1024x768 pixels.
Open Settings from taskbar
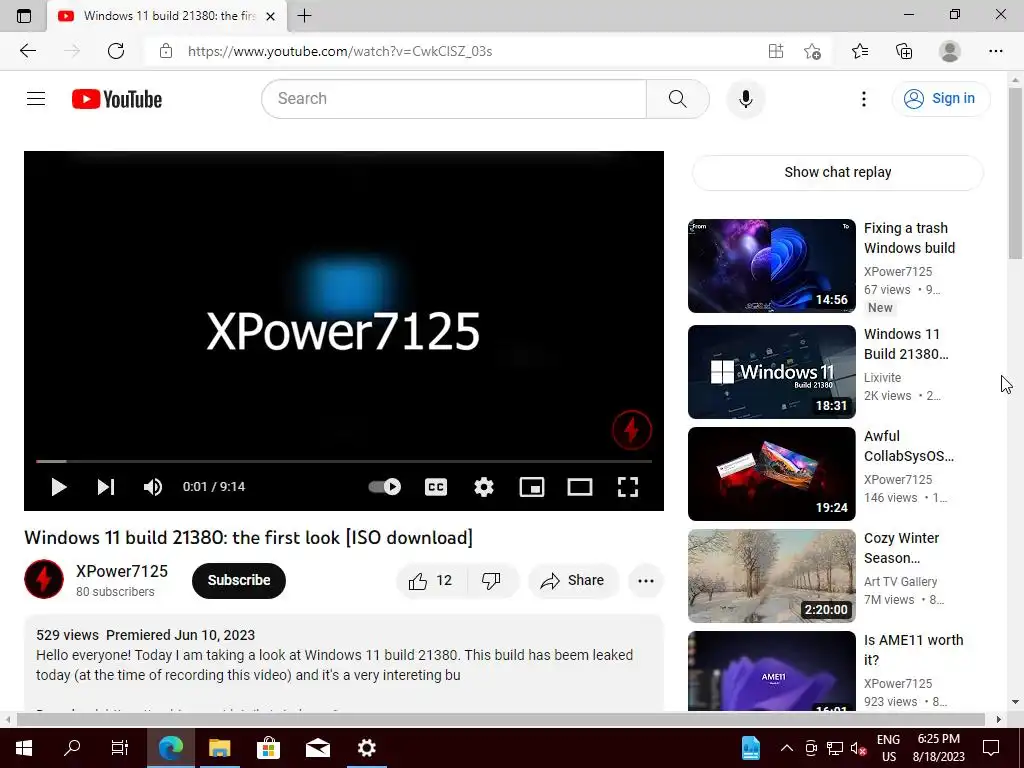pyautogui.click(x=366, y=748)
